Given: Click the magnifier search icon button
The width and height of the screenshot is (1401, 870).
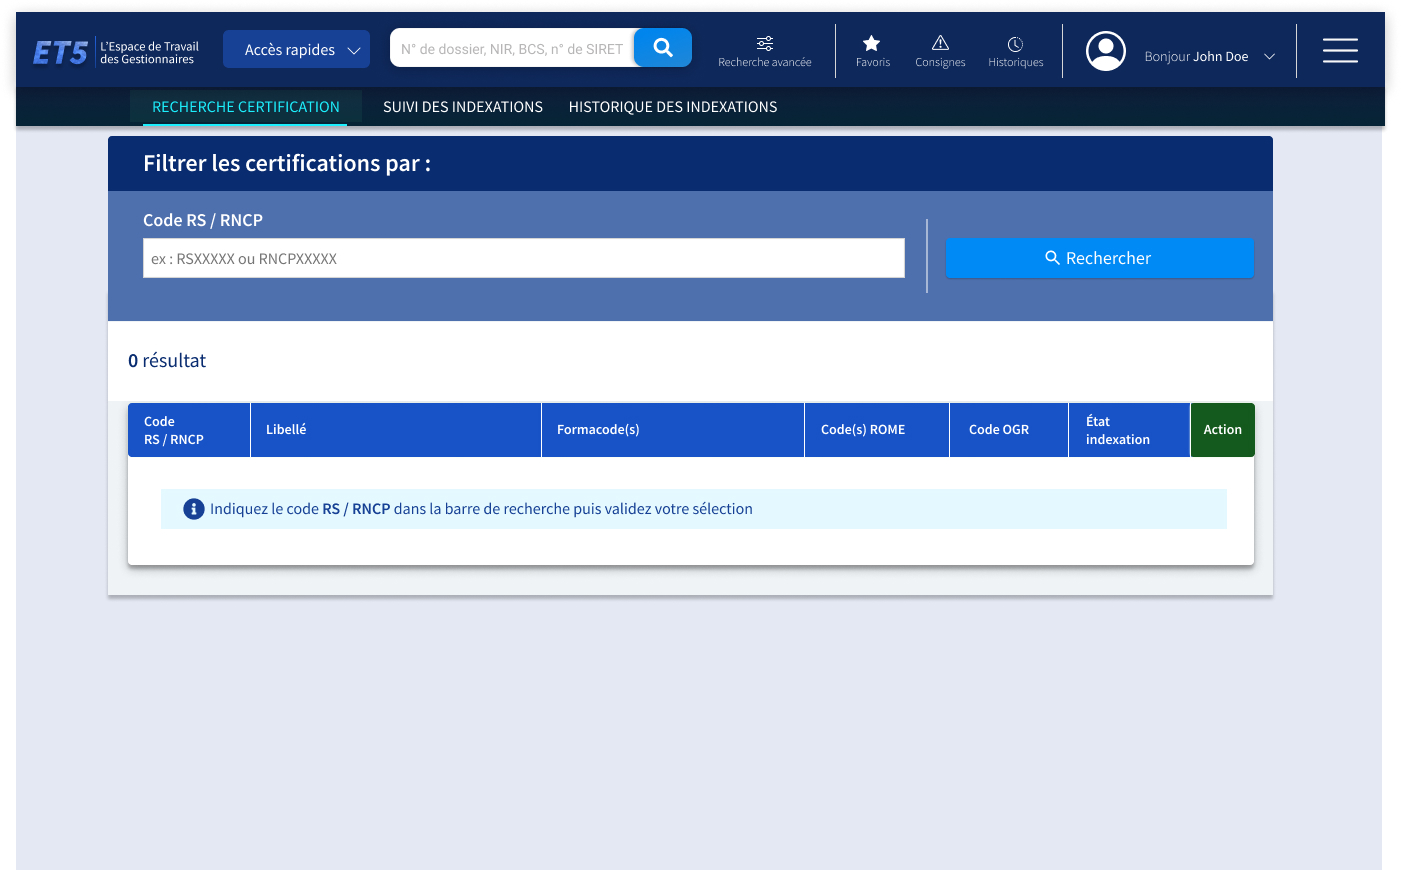Looking at the screenshot, I should 662,48.
